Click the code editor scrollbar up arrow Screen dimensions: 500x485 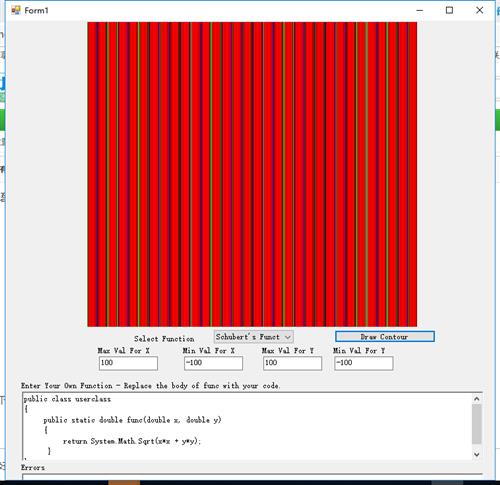[477, 399]
